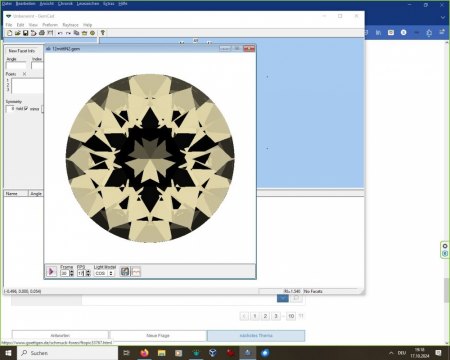Click the round green gem toolbar icon
The height and width of the screenshot is (360, 450).
click(93, 33)
